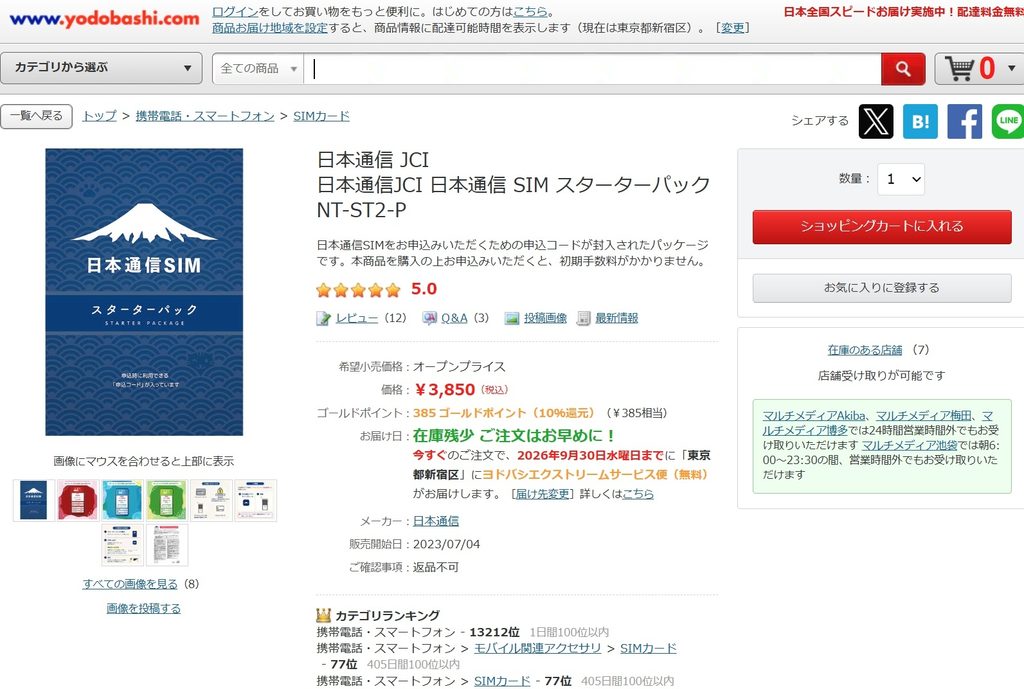Click the main blue SIM product image
The height and width of the screenshot is (689, 1024).
(x=144, y=292)
